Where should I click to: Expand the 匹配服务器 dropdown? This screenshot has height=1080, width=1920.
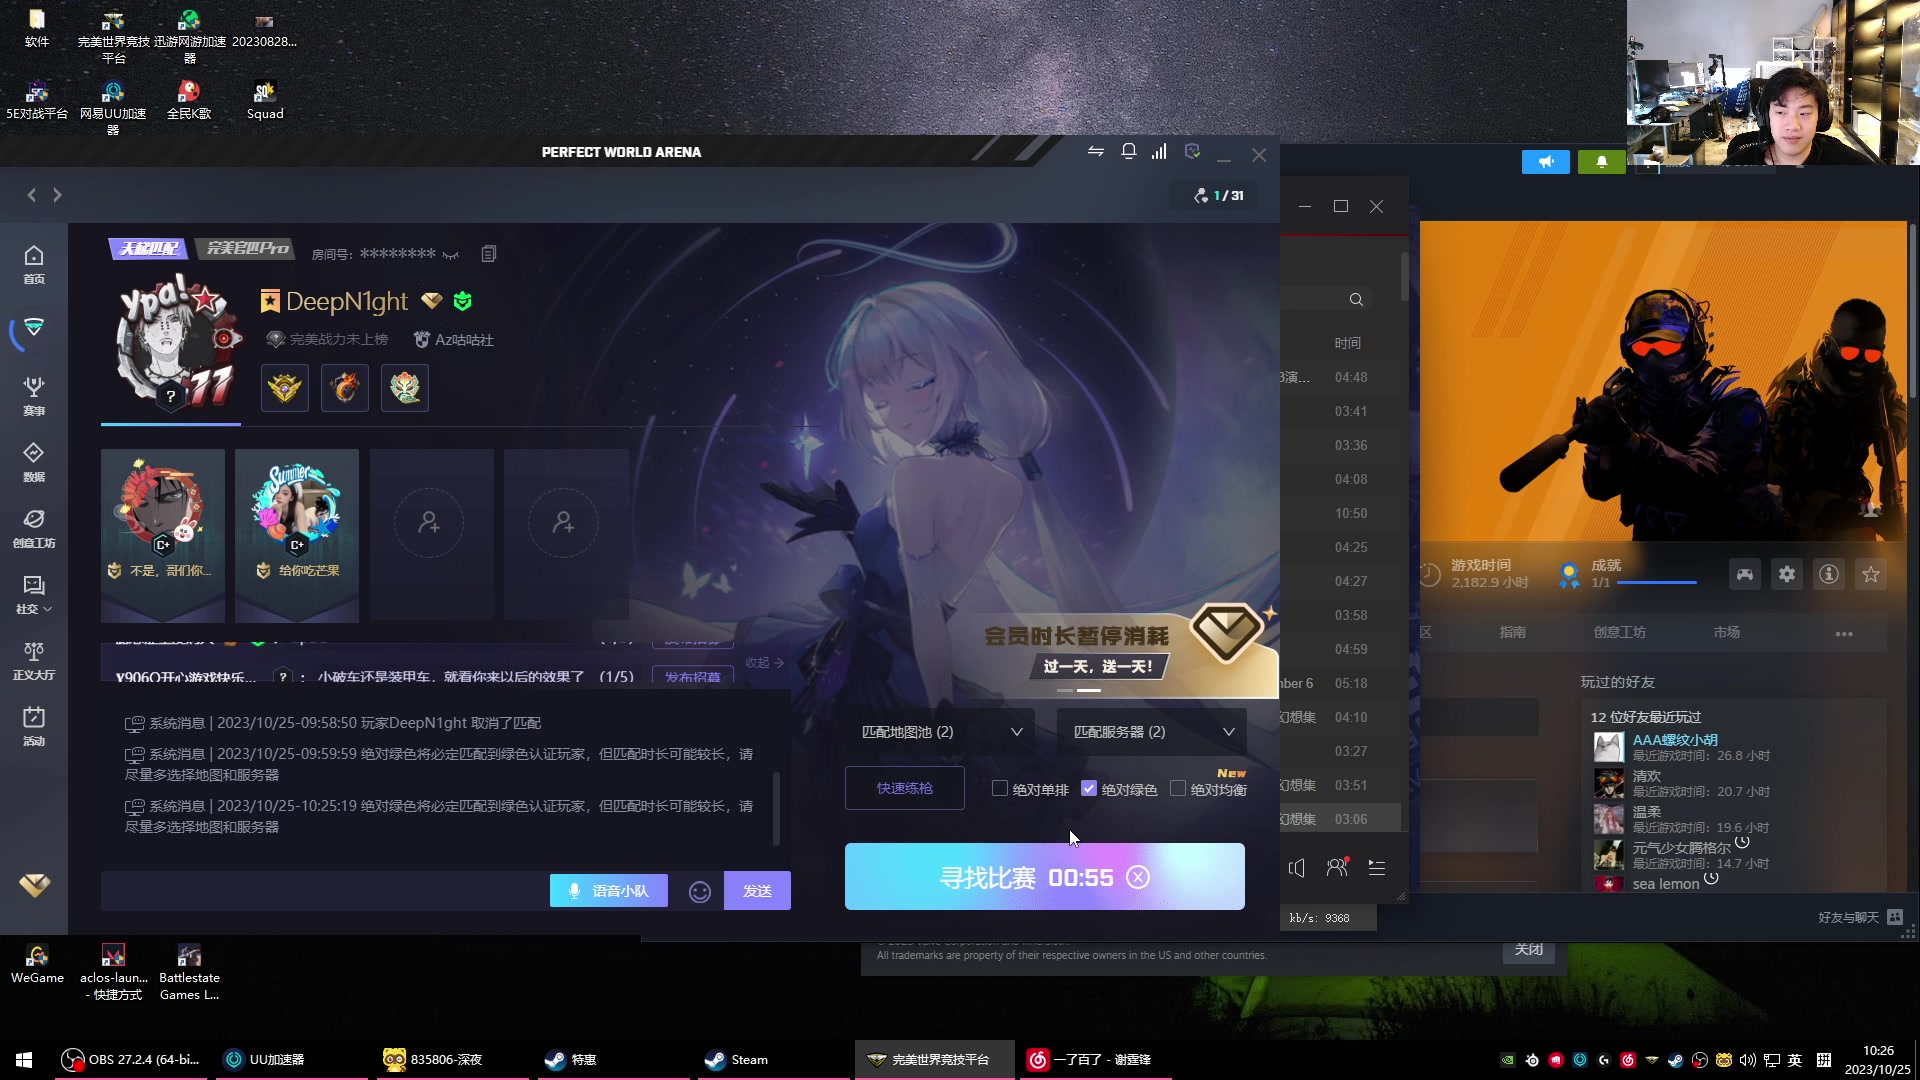tap(1152, 732)
